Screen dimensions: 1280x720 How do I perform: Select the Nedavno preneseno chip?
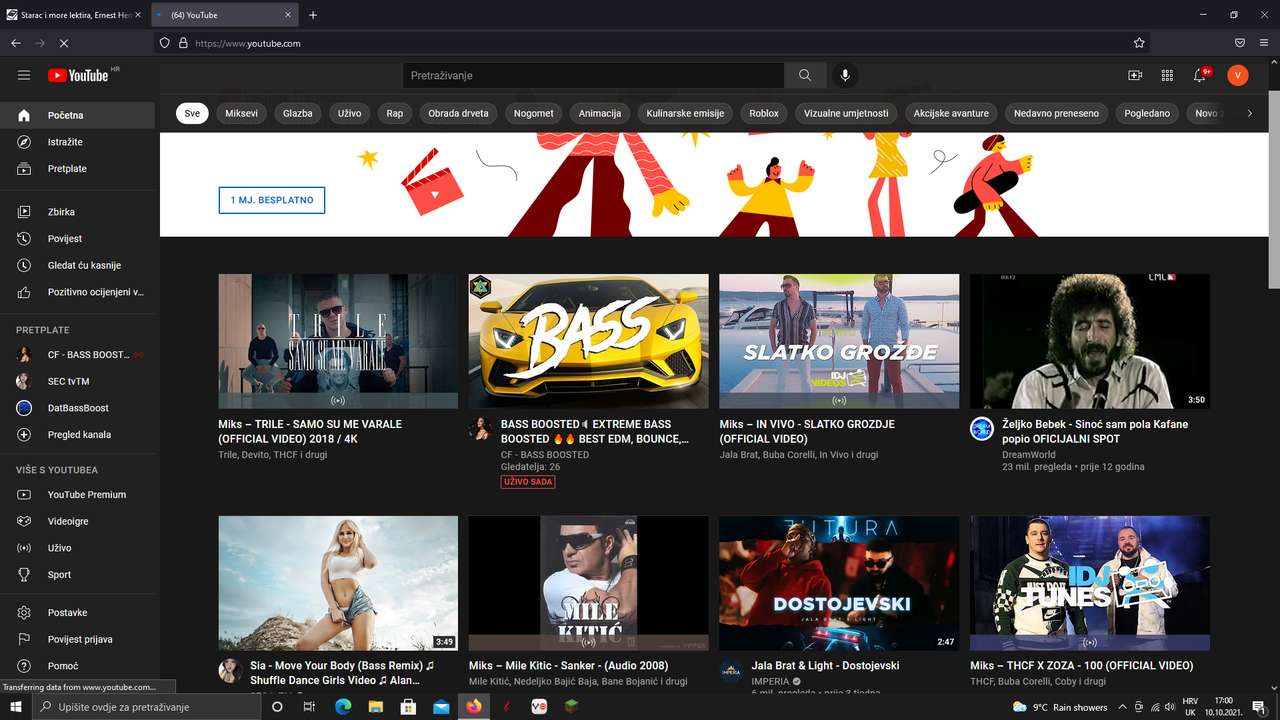(1056, 113)
